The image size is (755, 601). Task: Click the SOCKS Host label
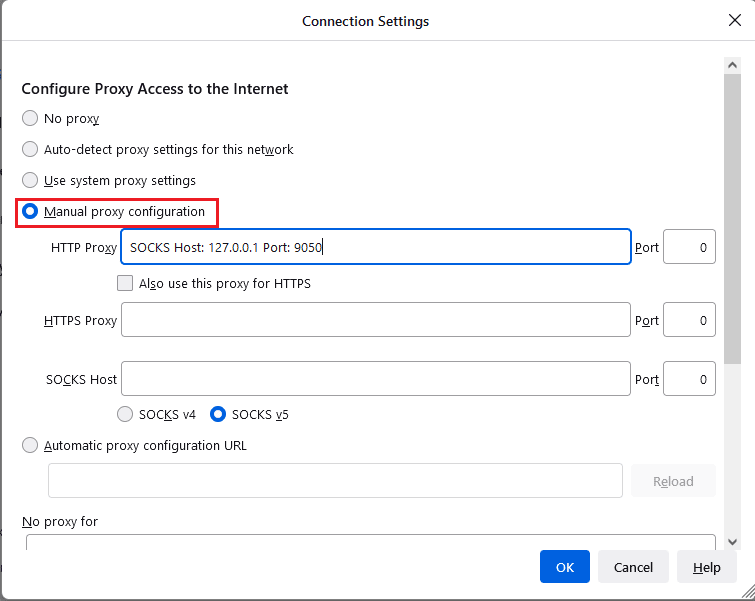point(81,379)
